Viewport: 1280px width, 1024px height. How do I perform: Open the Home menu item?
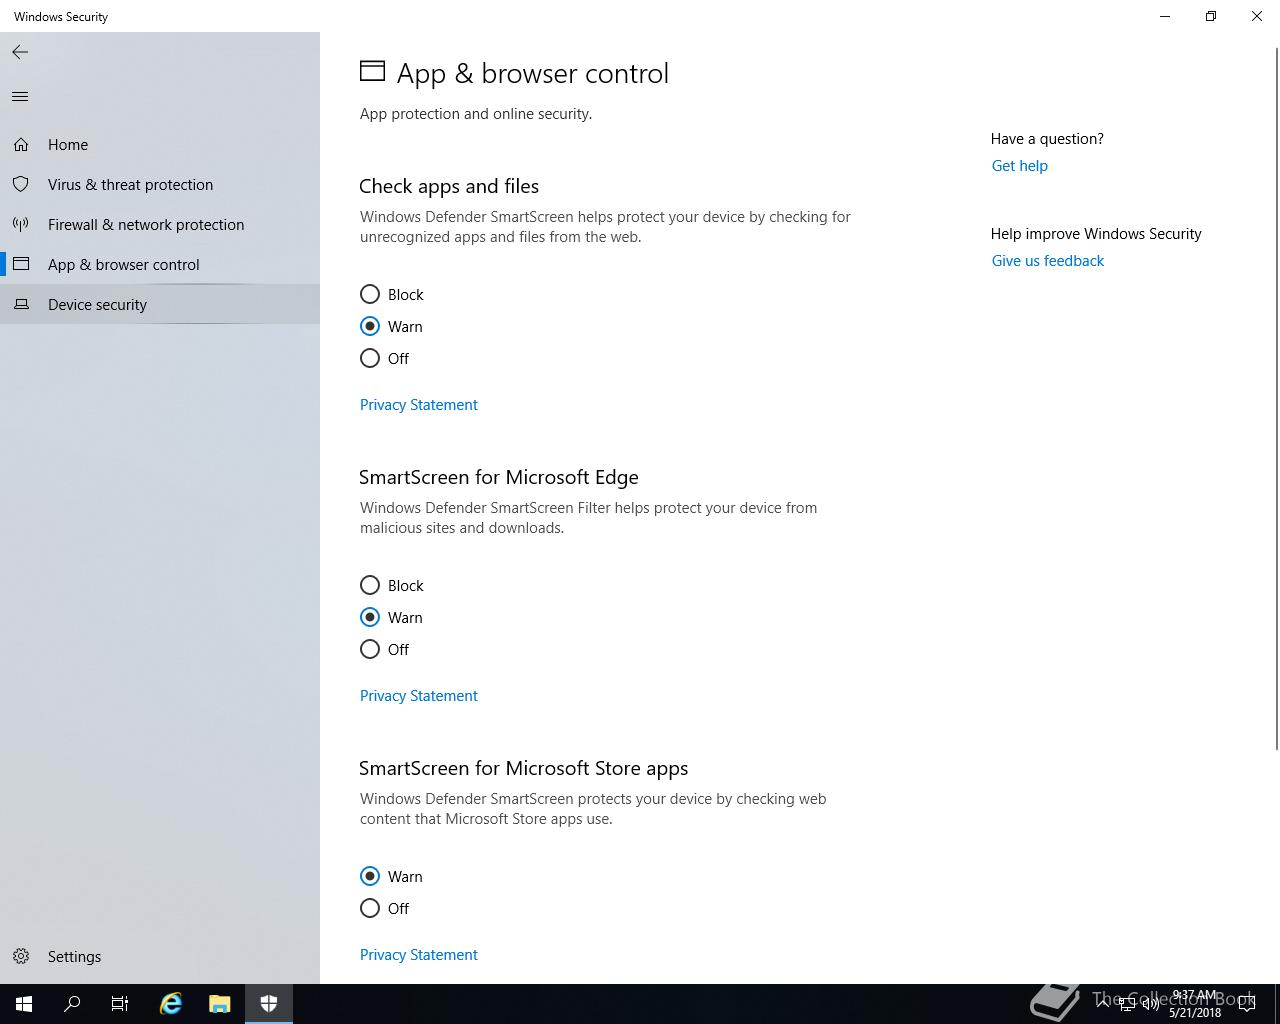click(160, 145)
